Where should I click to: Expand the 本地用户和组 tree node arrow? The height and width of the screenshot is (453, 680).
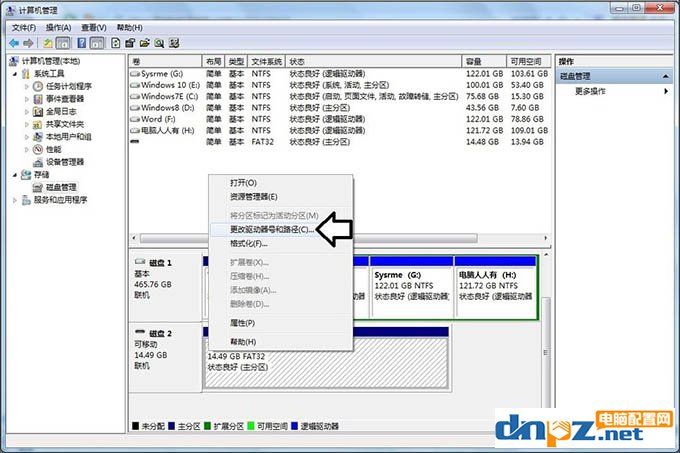pos(26,137)
